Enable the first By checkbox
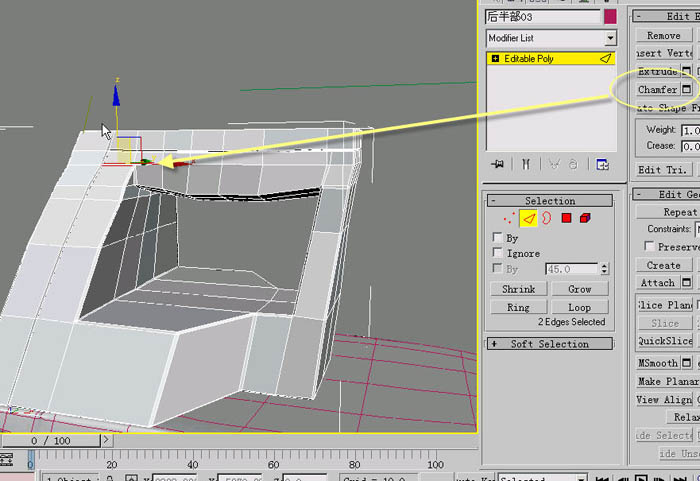Viewport: 700px width, 481px height. pos(497,237)
